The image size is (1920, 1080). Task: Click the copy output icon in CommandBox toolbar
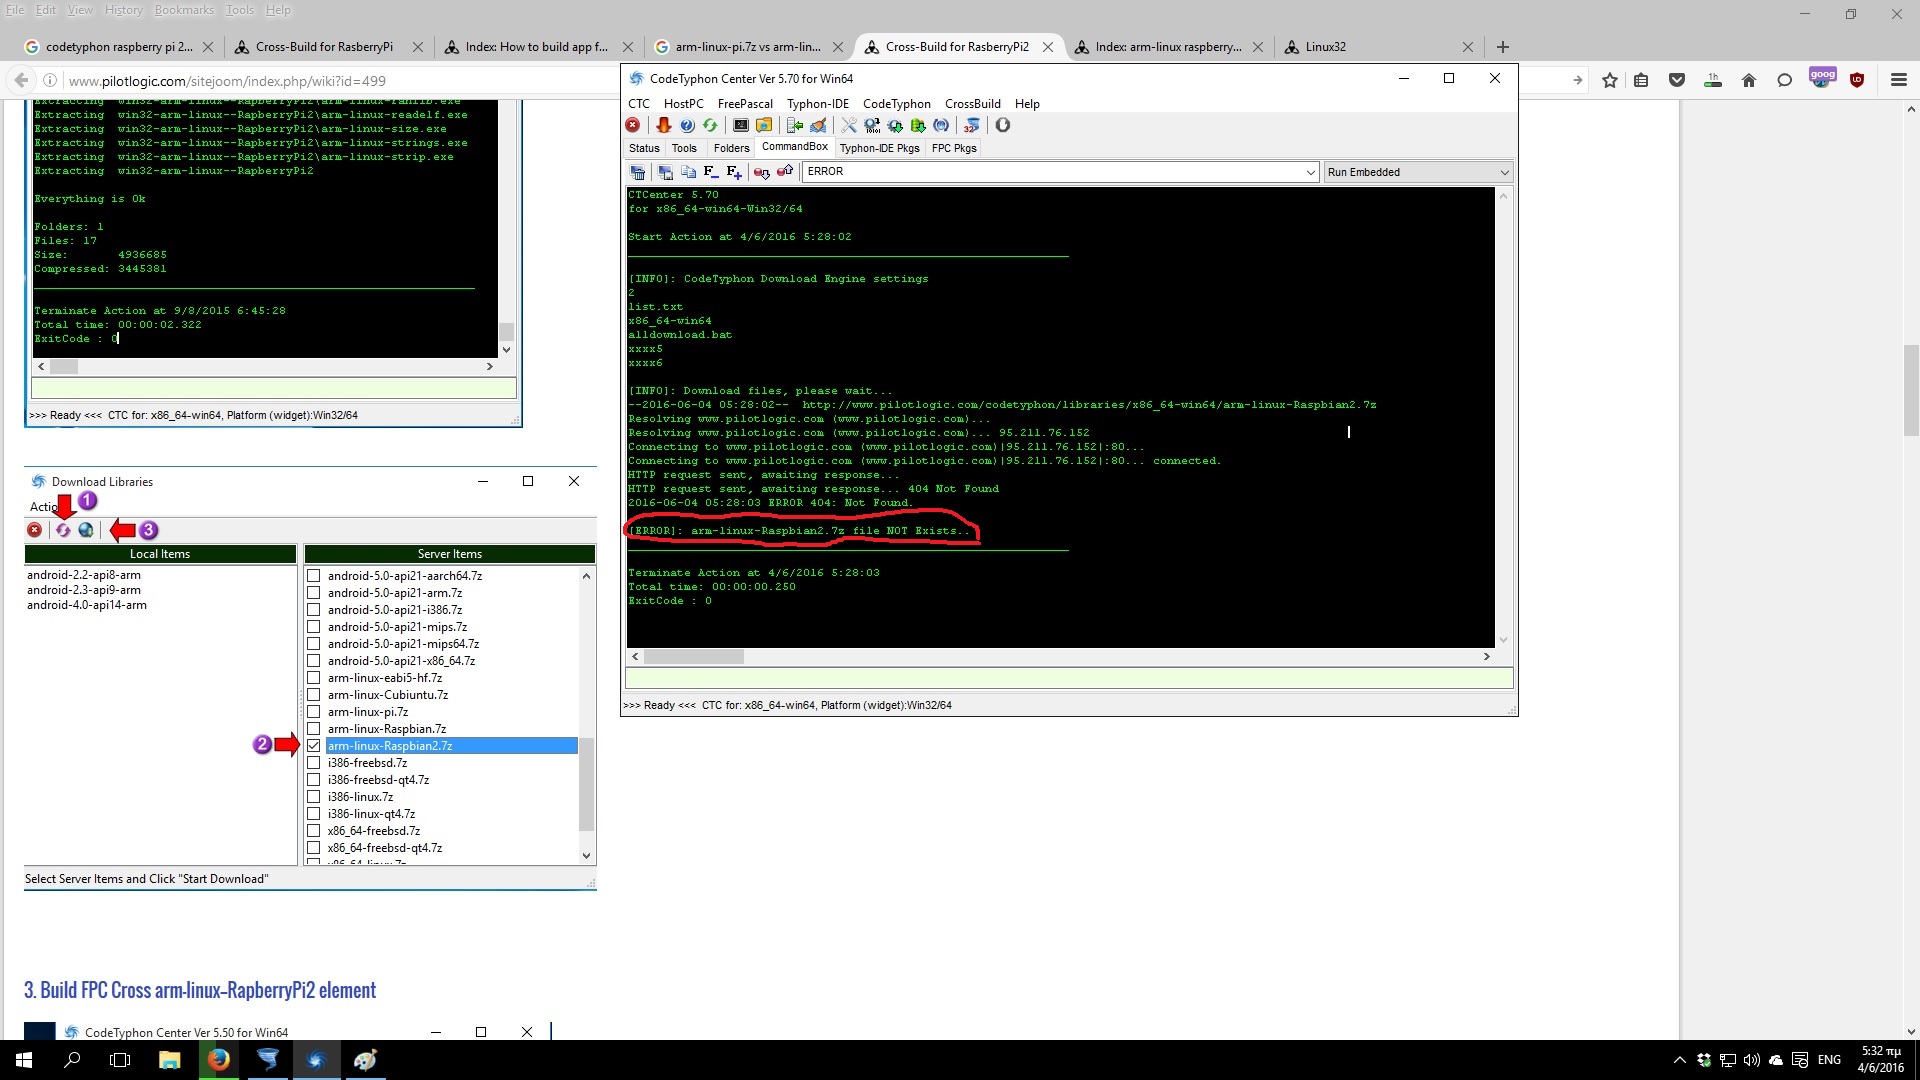click(688, 172)
